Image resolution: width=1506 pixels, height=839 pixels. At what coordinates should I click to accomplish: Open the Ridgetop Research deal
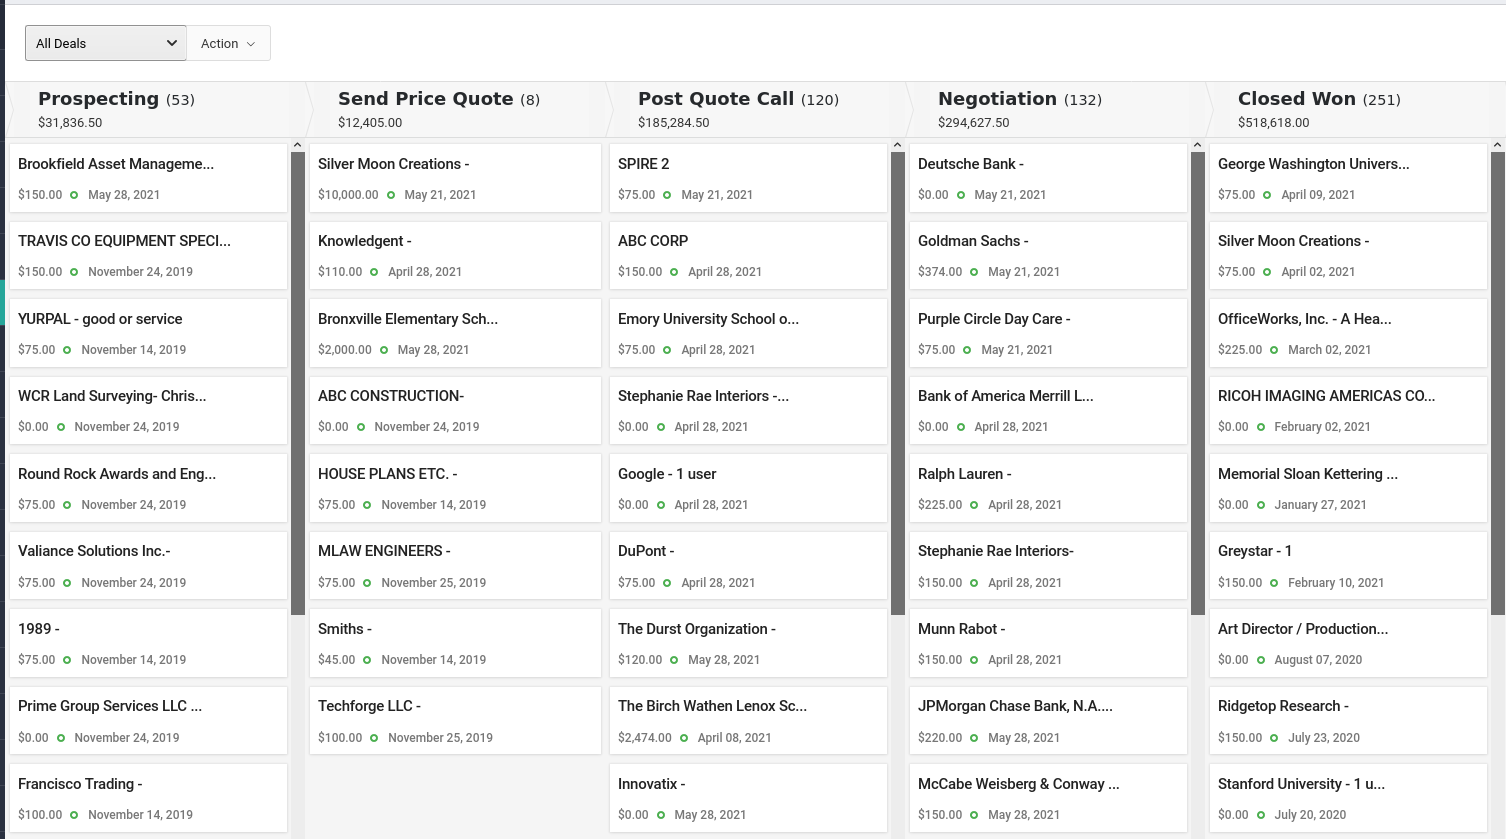click(1348, 720)
